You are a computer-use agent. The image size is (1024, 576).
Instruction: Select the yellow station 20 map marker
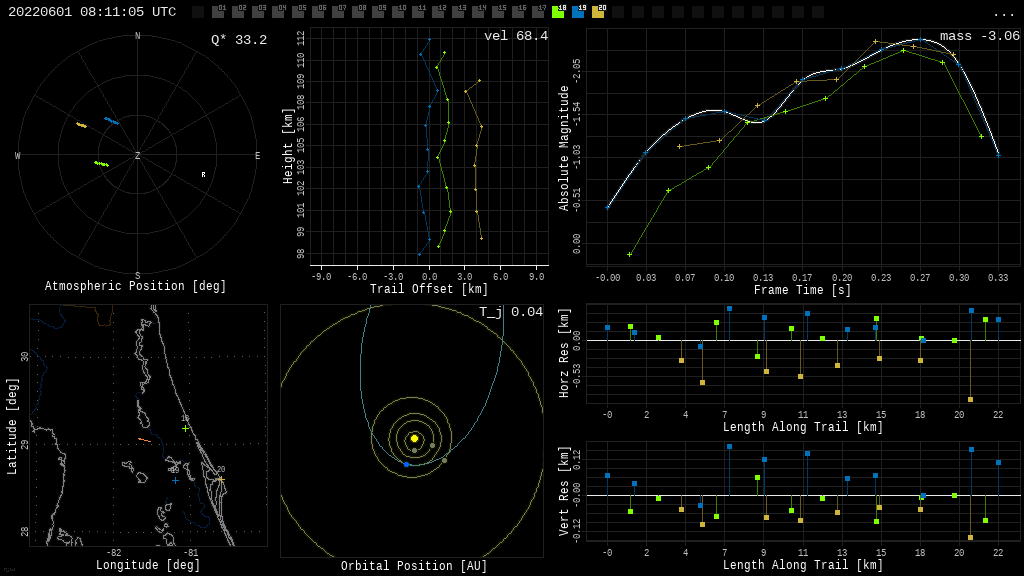(221, 479)
